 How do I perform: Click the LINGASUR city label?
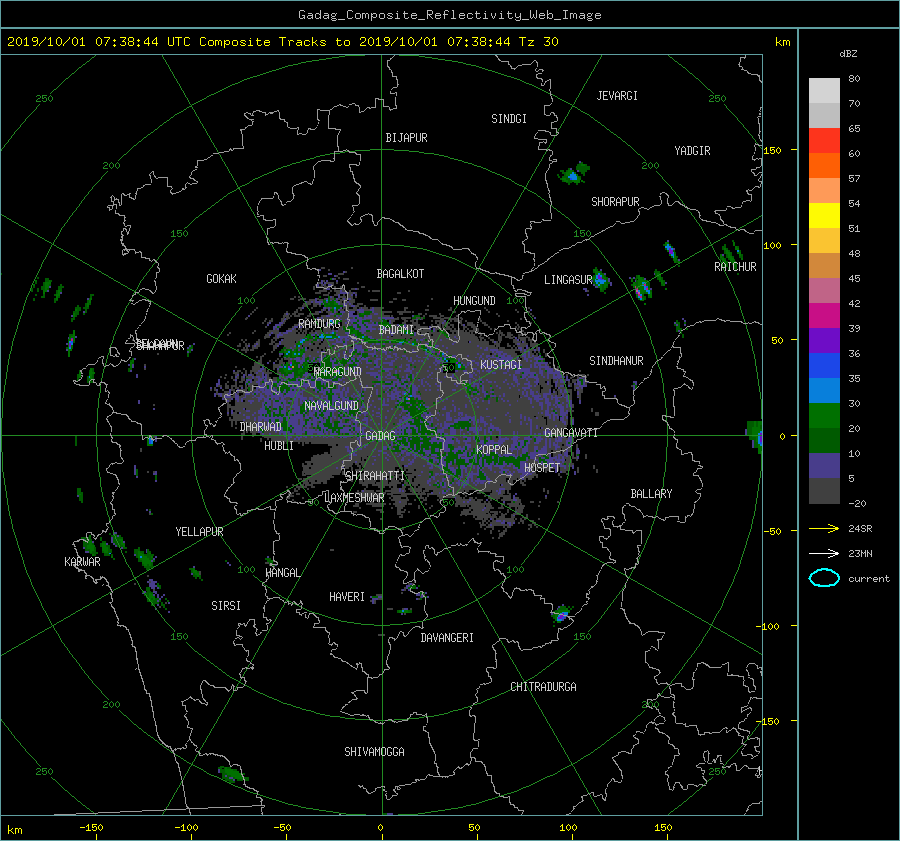pos(568,280)
